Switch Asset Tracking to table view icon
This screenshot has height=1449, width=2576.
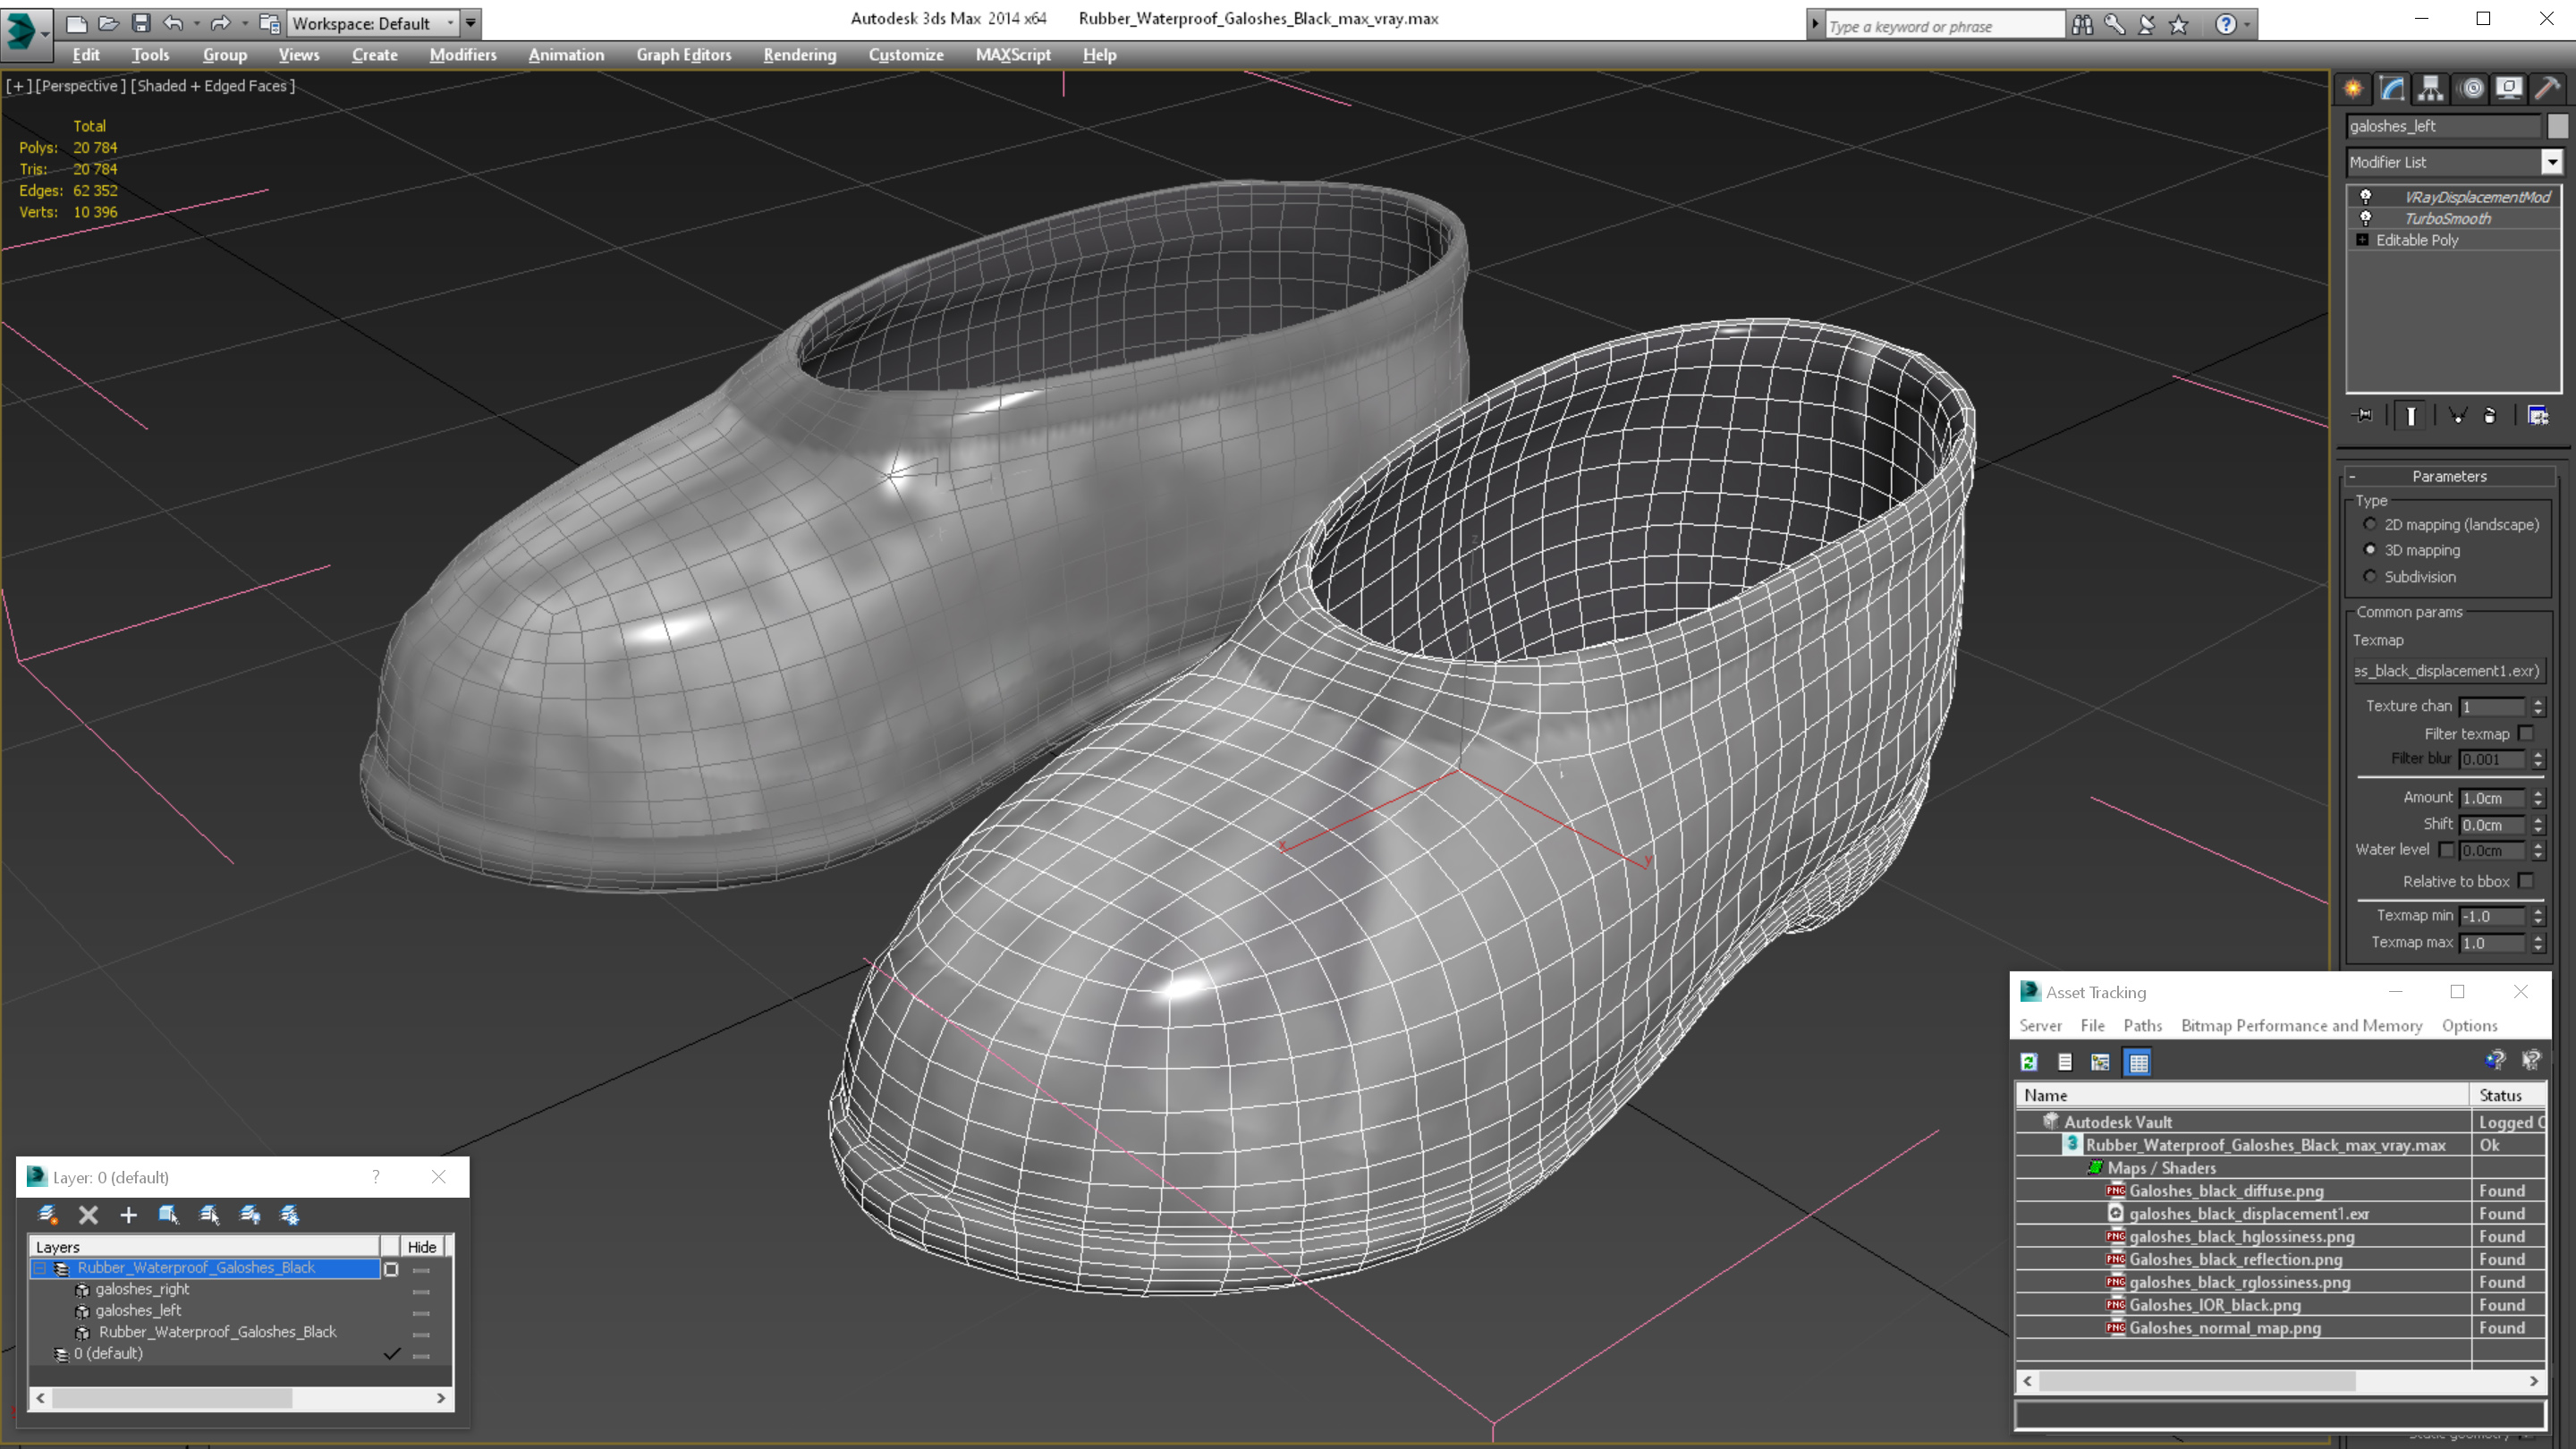[x=2138, y=1062]
